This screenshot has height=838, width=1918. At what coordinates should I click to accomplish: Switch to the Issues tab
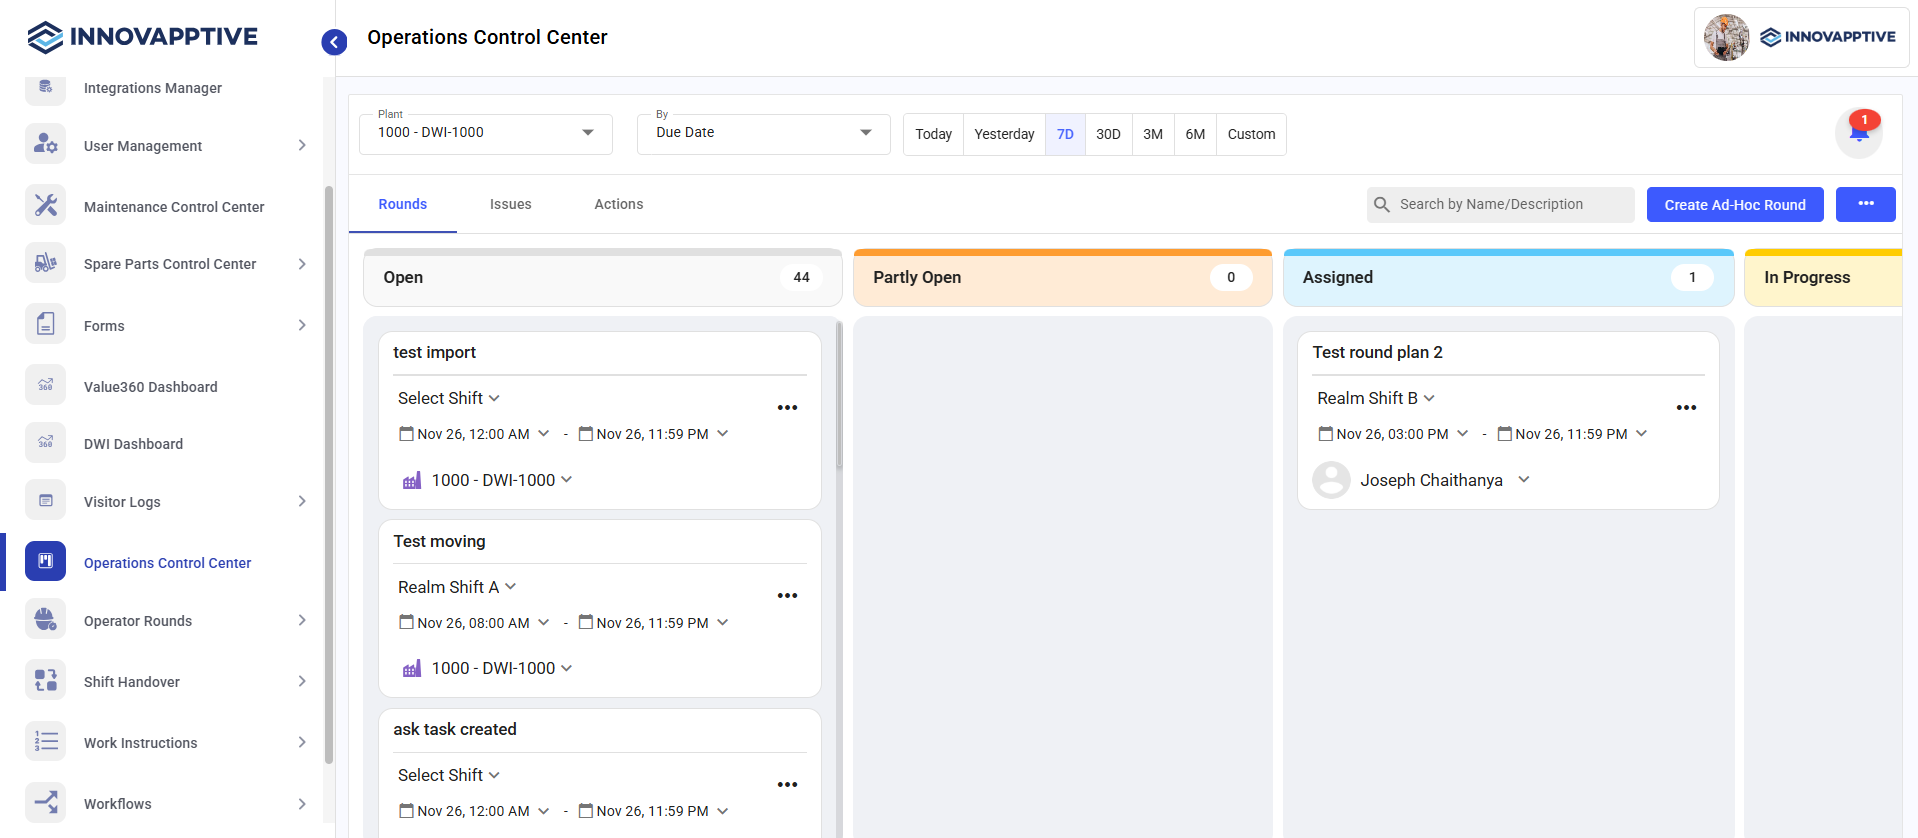point(510,204)
